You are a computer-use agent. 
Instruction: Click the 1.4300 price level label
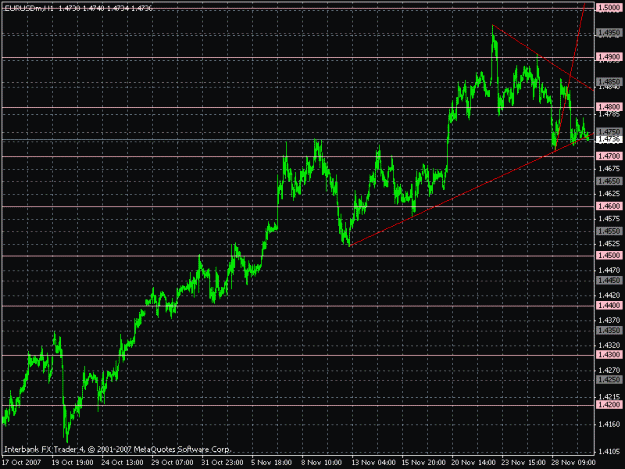coord(609,355)
